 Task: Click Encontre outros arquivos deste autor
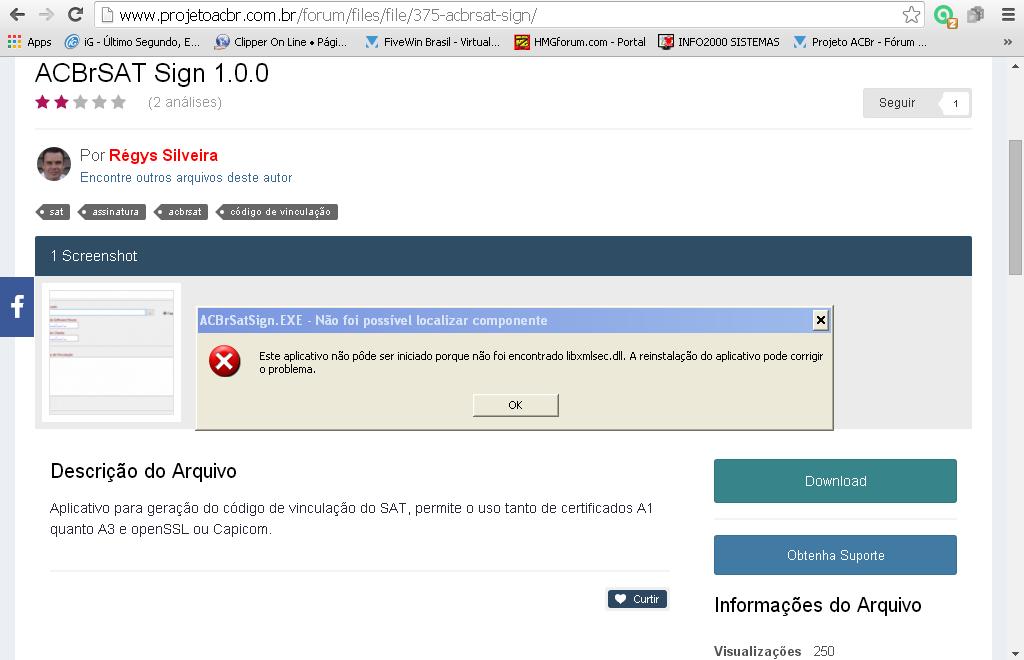coord(186,178)
